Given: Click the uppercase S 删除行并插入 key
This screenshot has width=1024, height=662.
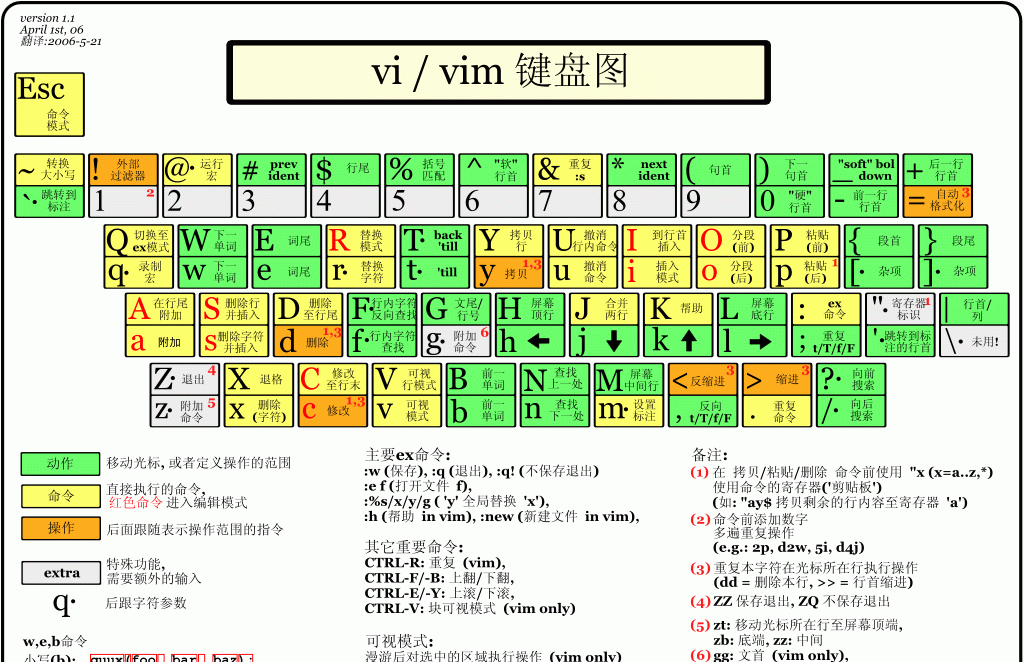Looking at the screenshot, I should [x=234, y=309].
